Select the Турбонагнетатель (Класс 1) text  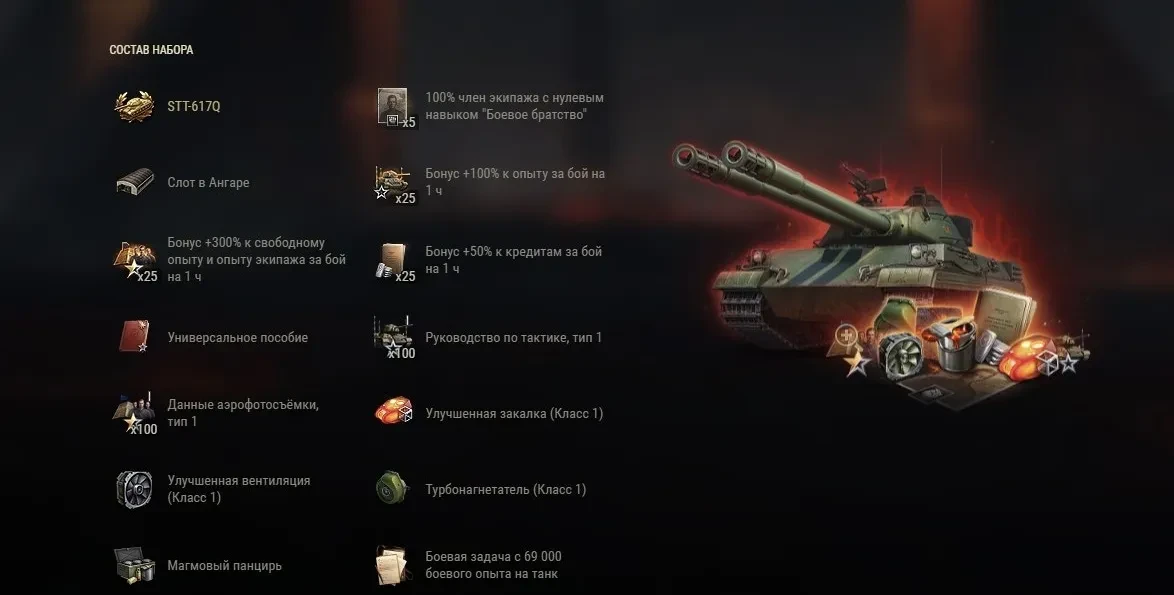click(x=505, y=489)
